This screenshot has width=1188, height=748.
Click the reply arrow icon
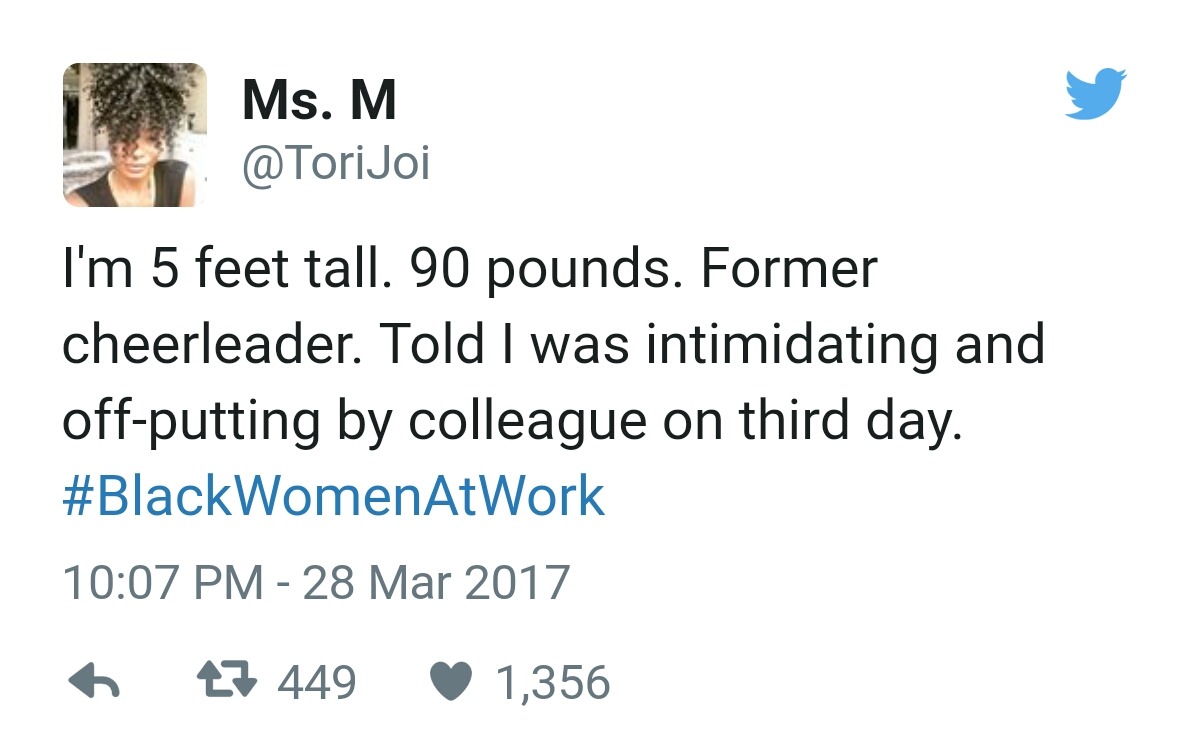94,683
